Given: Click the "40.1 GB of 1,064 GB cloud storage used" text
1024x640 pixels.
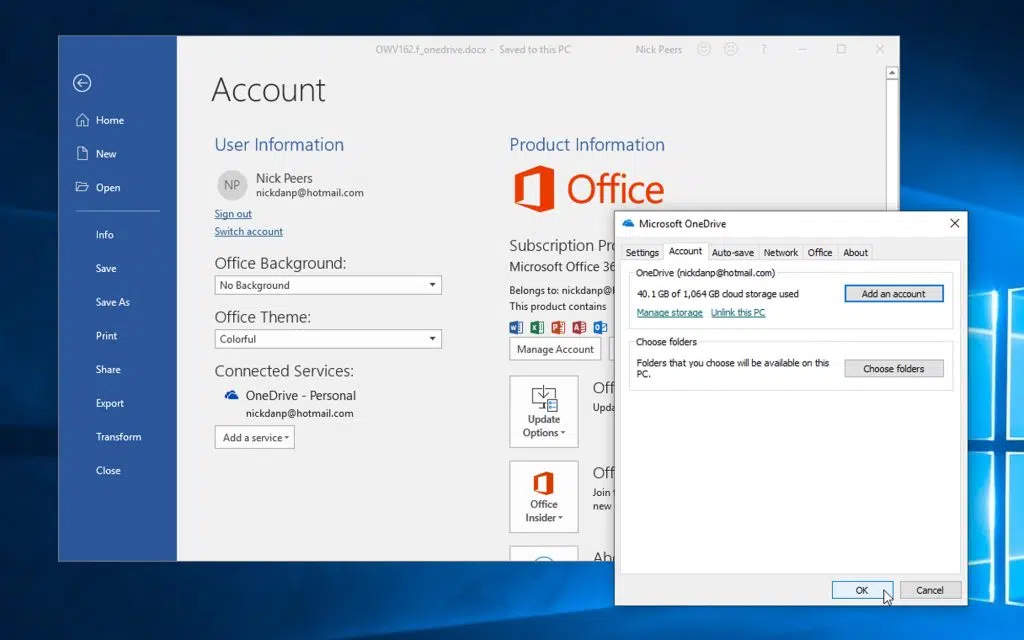Looking at the screenshot, I should pos(718,294).
